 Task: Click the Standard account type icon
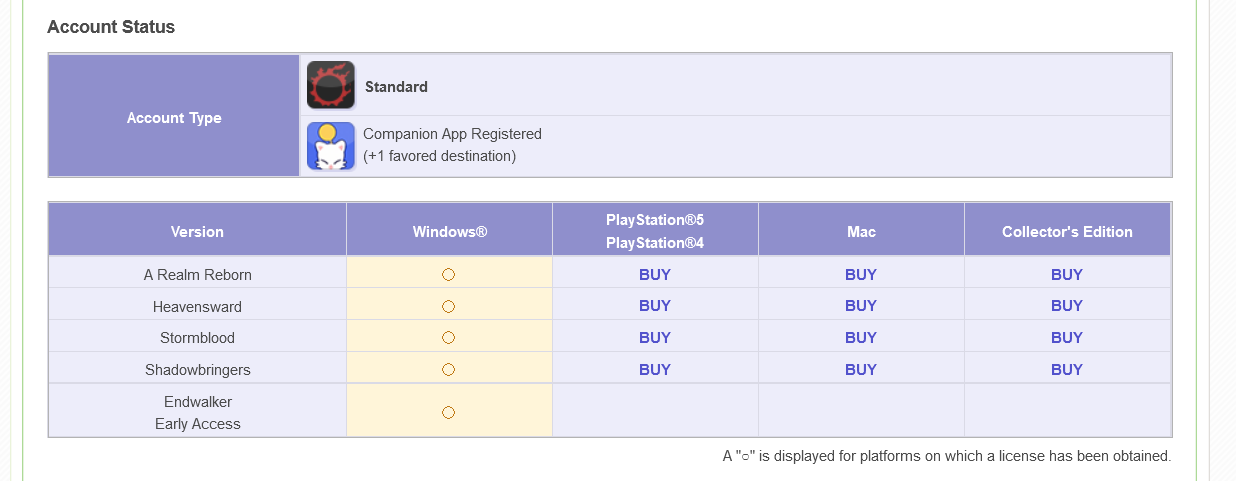(331, 86)
